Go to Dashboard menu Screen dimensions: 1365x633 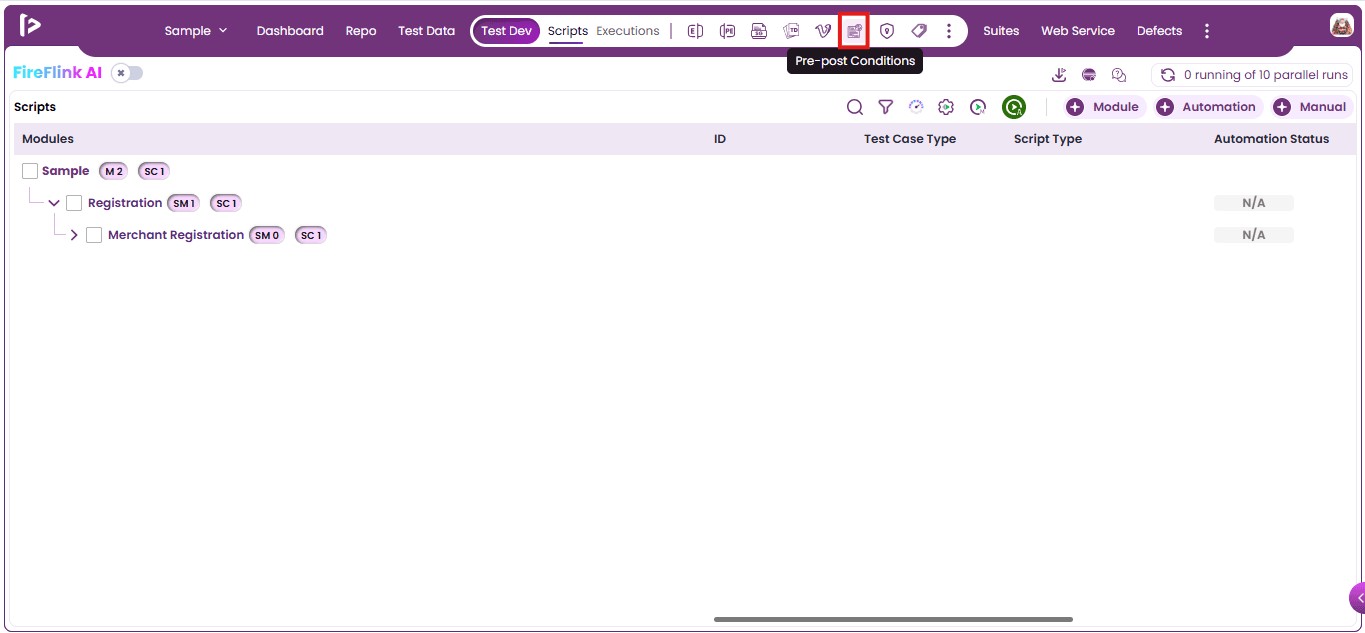point(290,31)
